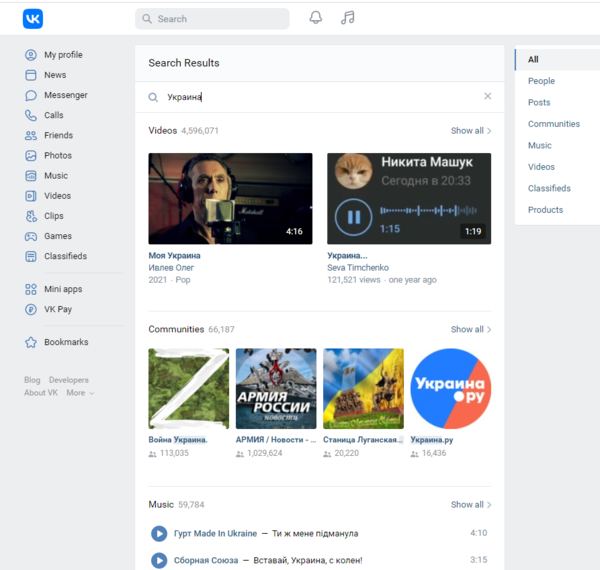This screenshot has height=570, width=600.
Task: Click the Mini apps grid icon
Action: 31,289
